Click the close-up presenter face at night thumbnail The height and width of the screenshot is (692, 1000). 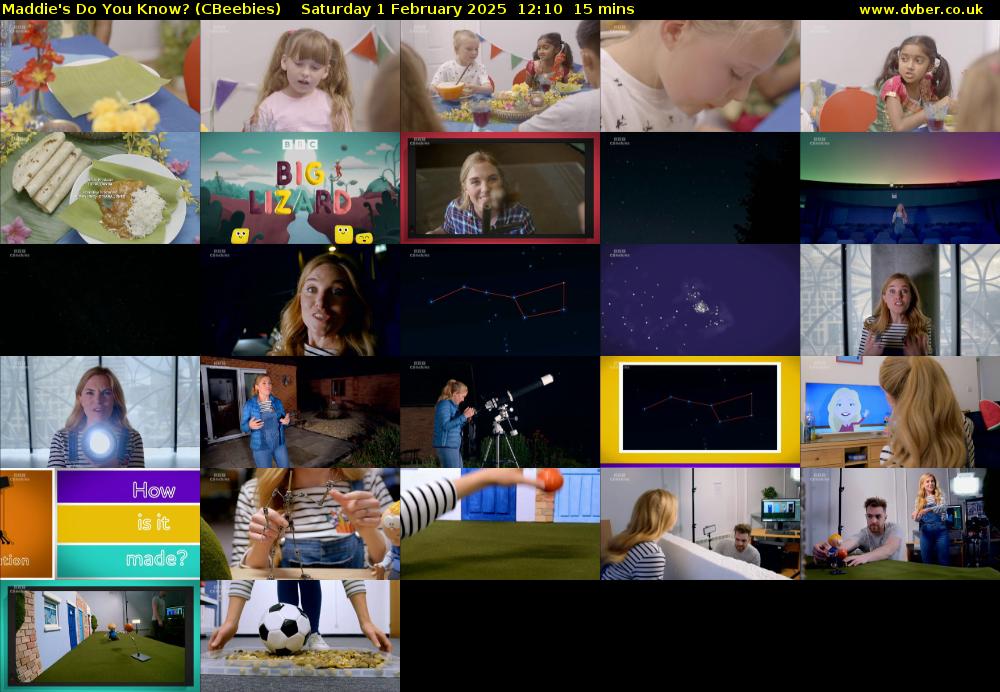tap(300, 300)
